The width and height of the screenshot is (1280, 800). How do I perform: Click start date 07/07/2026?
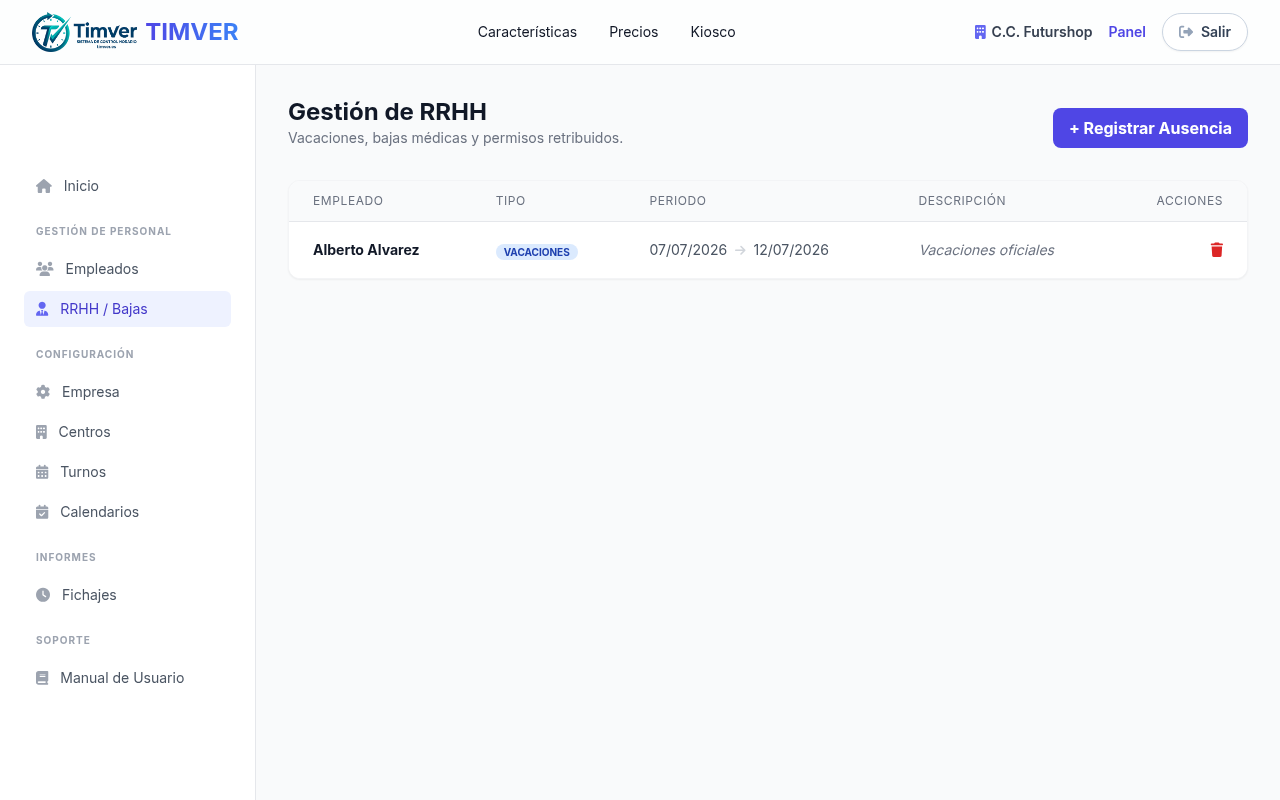688,250
